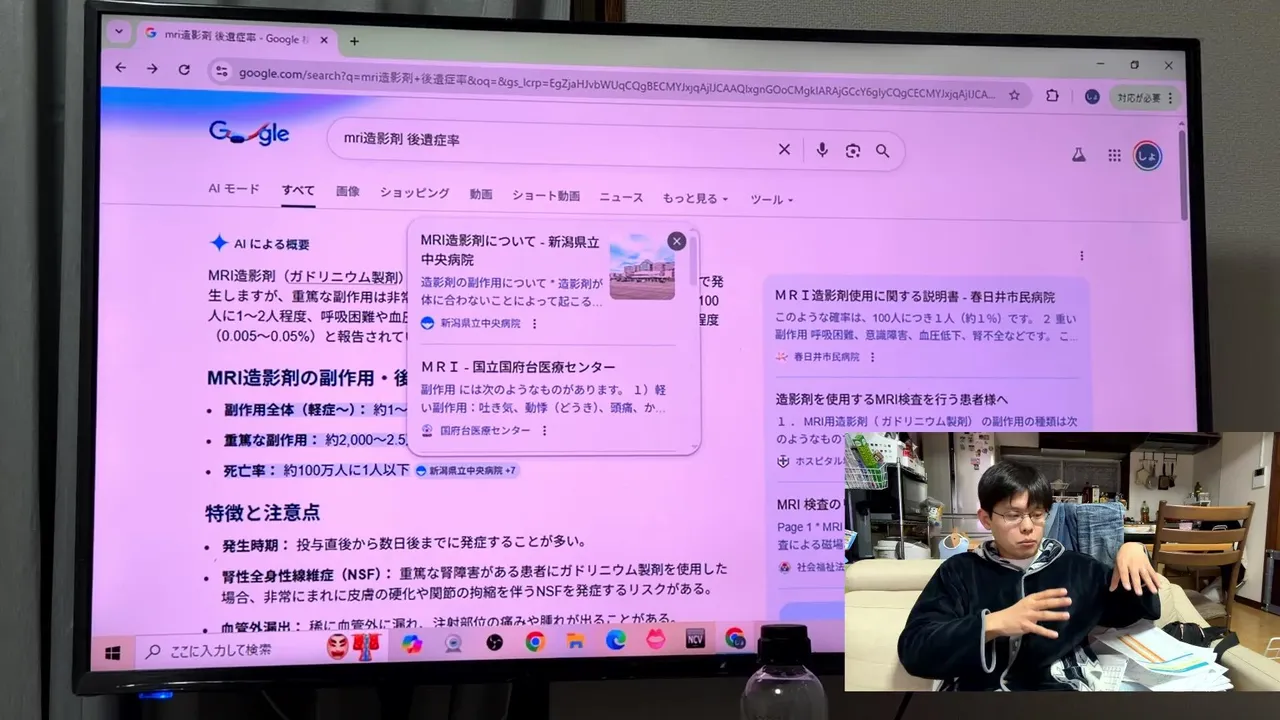The height and width of the screenshot is (720, 1280).
Task: Click the '特徴と注意点' heading
Action: [x=262, y=513]
